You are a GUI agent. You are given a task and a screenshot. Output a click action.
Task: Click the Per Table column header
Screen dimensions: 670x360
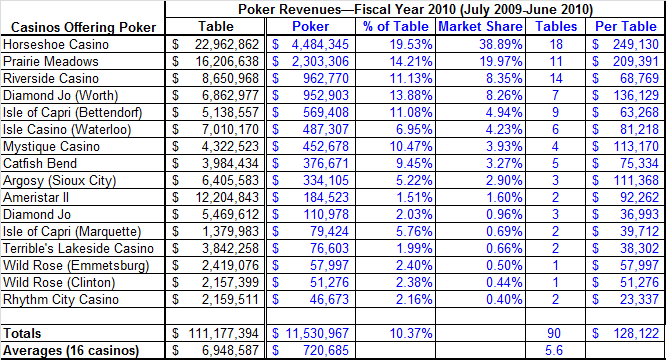626,26
